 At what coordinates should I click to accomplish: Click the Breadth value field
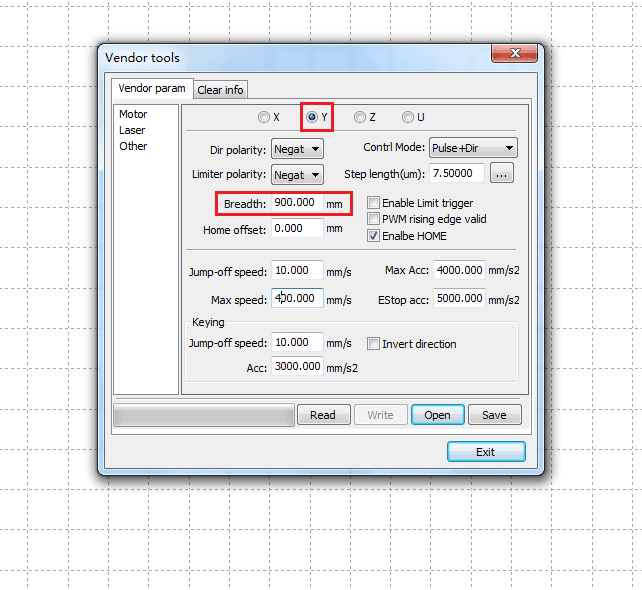(x=297, y=203)
